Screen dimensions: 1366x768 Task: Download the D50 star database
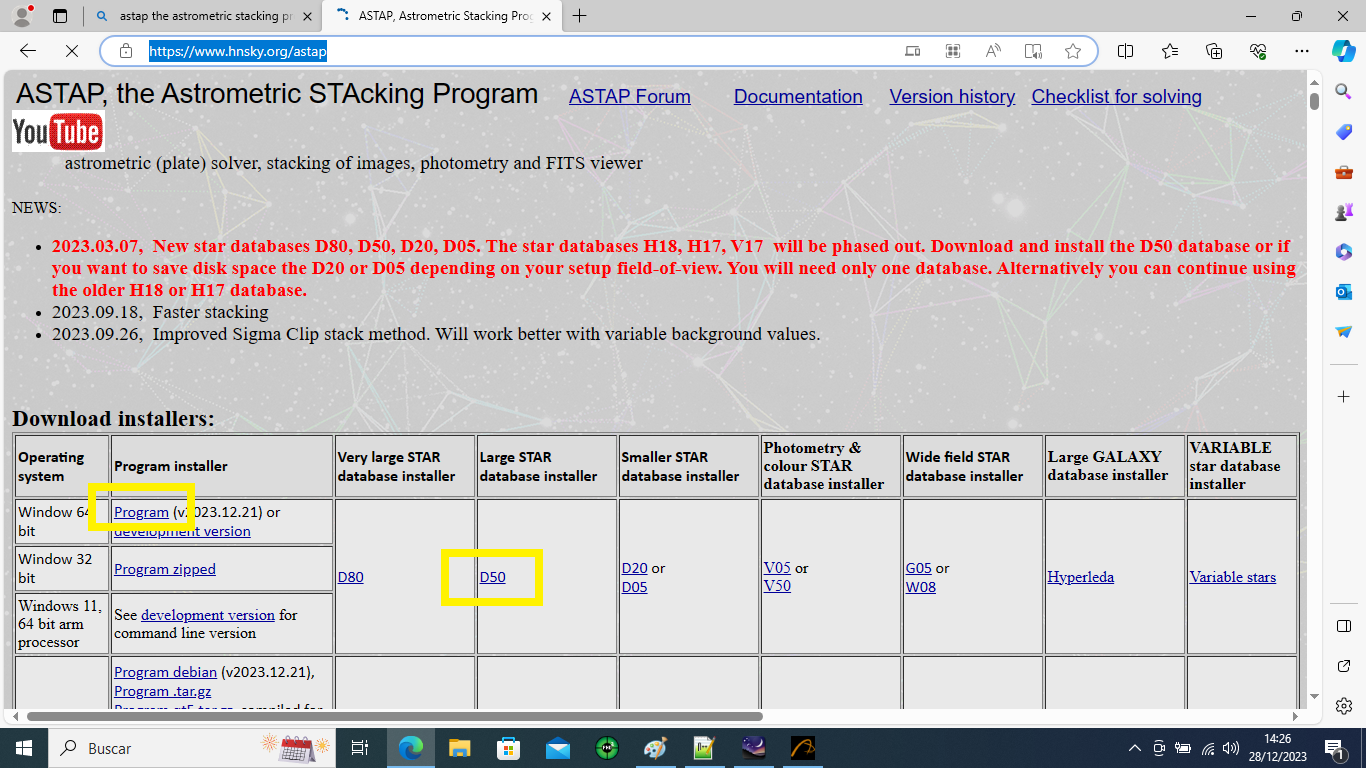point(493,577)
